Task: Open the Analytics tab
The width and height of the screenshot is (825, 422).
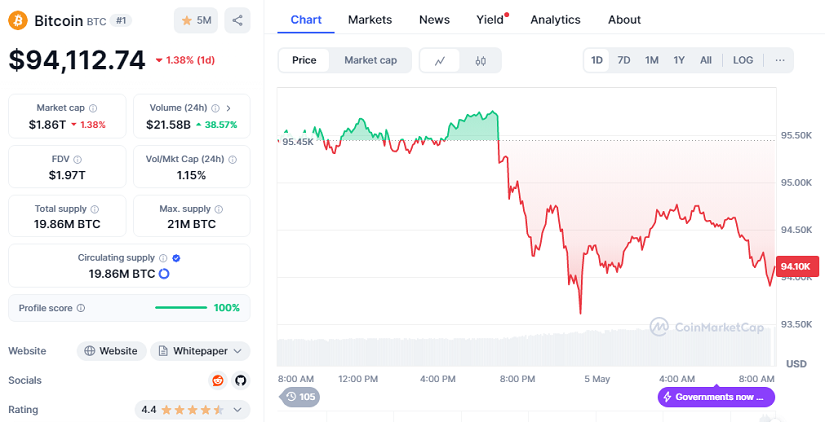Action: (x=555, y=19)
